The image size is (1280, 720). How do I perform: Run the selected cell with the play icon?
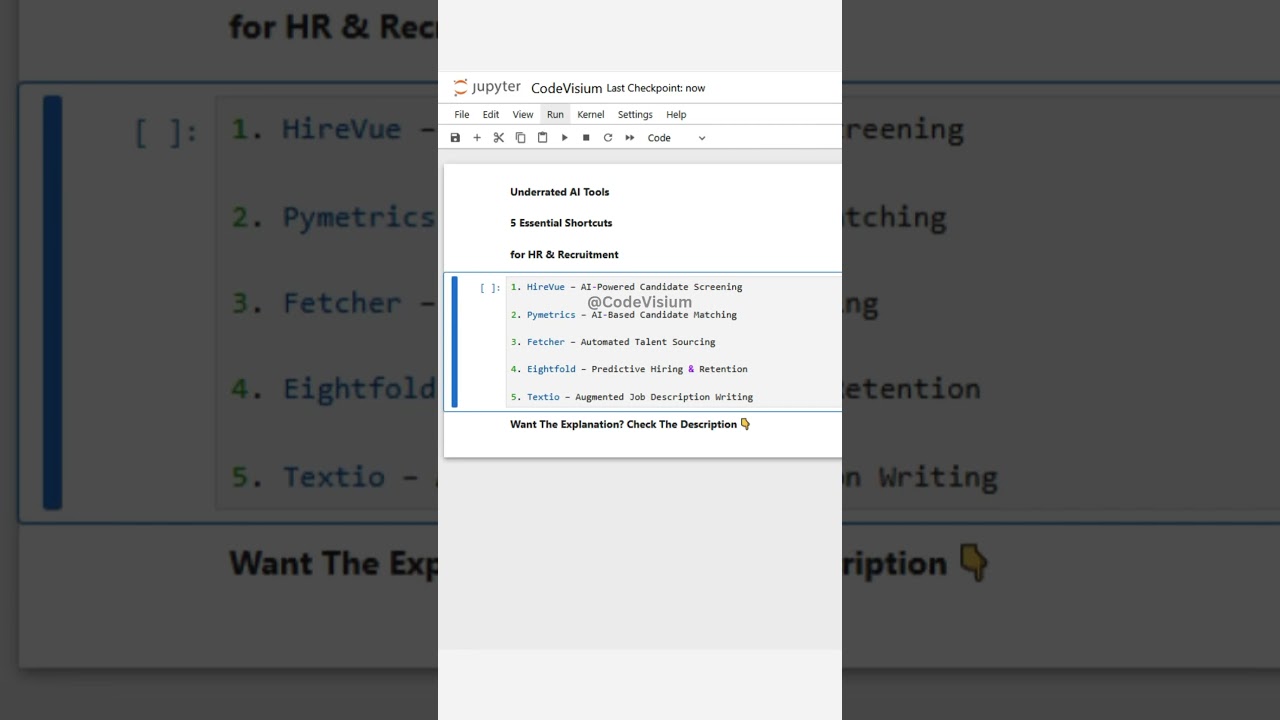point(564,138)
